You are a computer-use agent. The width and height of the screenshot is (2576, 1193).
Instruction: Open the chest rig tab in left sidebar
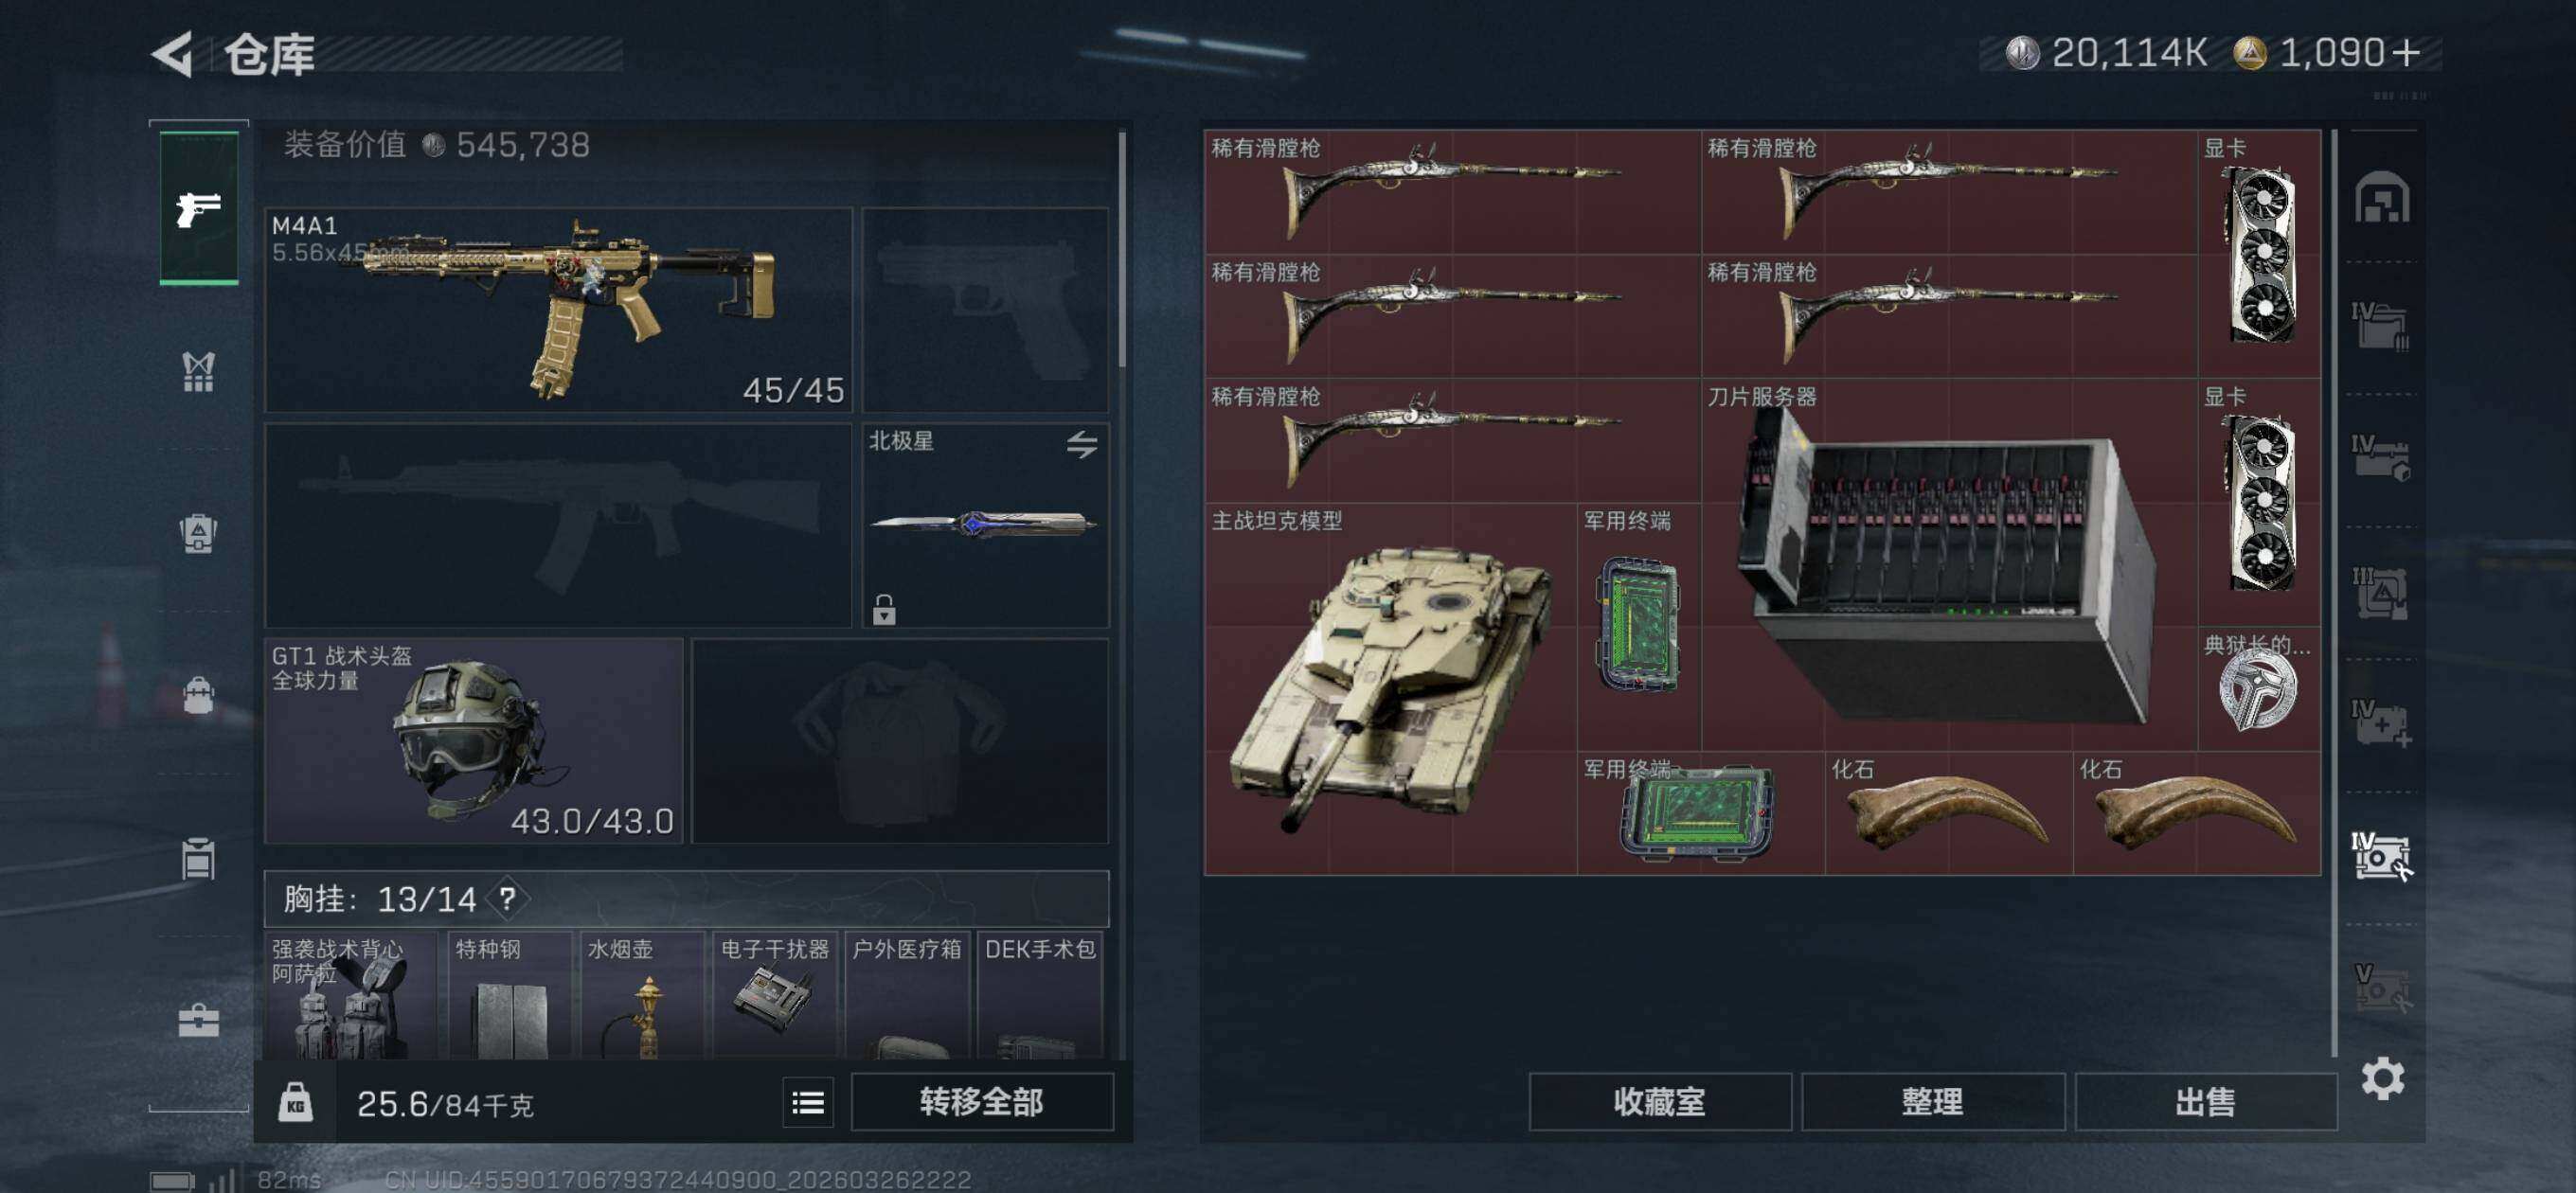pyautogui.click(x=198, y=371)
